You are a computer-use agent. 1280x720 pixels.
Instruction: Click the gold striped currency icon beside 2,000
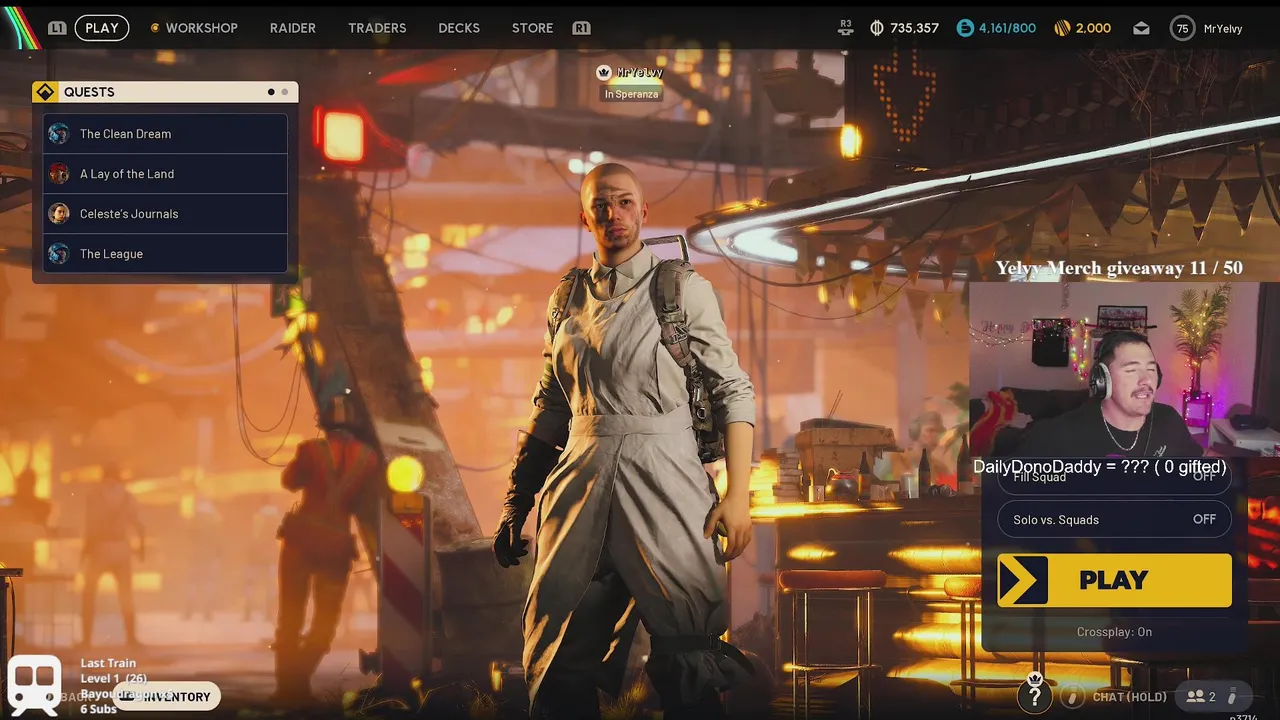click(x=1063, y=28)
